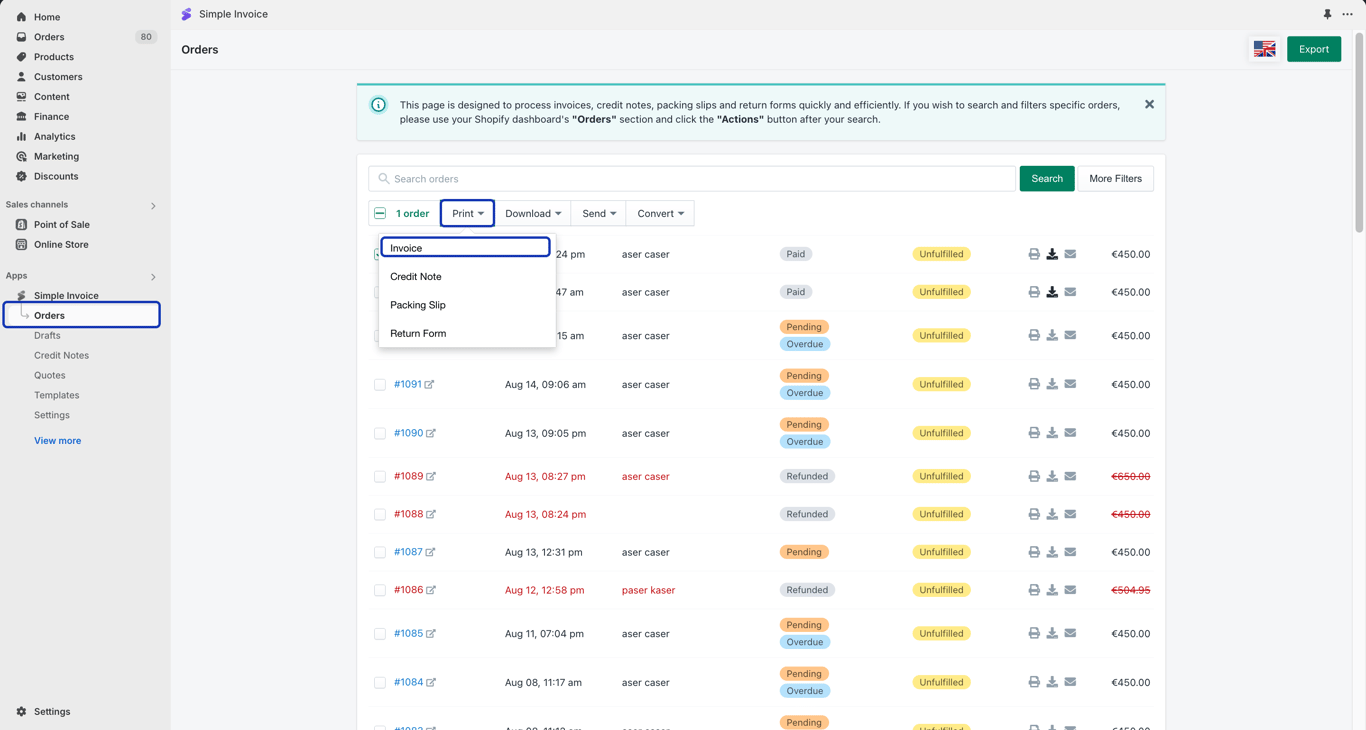Click email icon for order #1089

pyautogui.click(x=1070, y=476)
